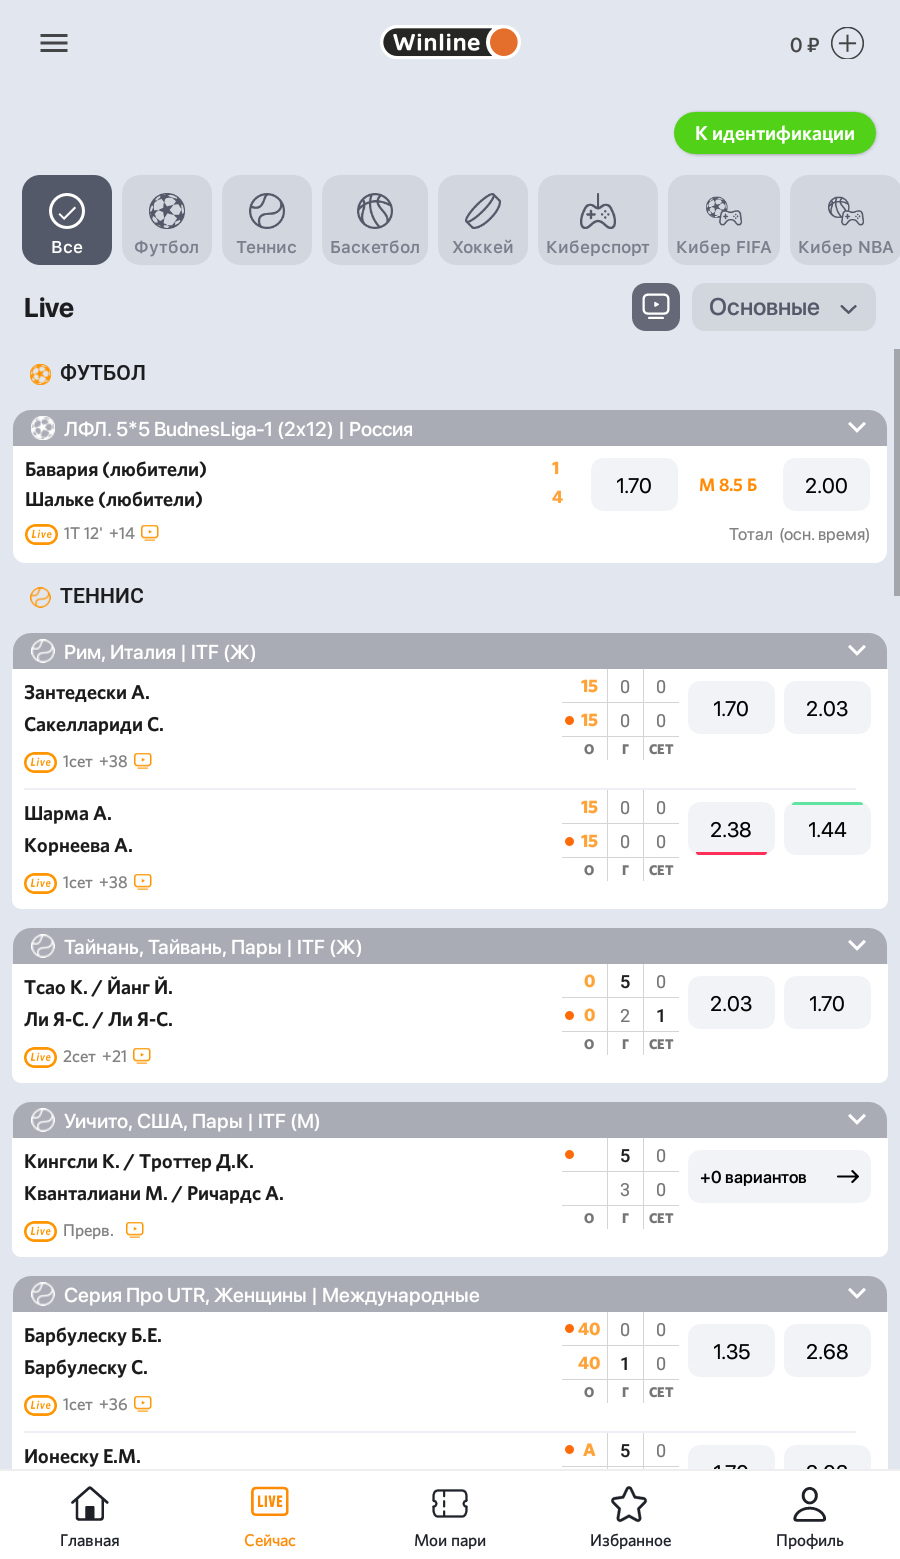Pick odds 2.38 for Шарма А.

point(731,830)
